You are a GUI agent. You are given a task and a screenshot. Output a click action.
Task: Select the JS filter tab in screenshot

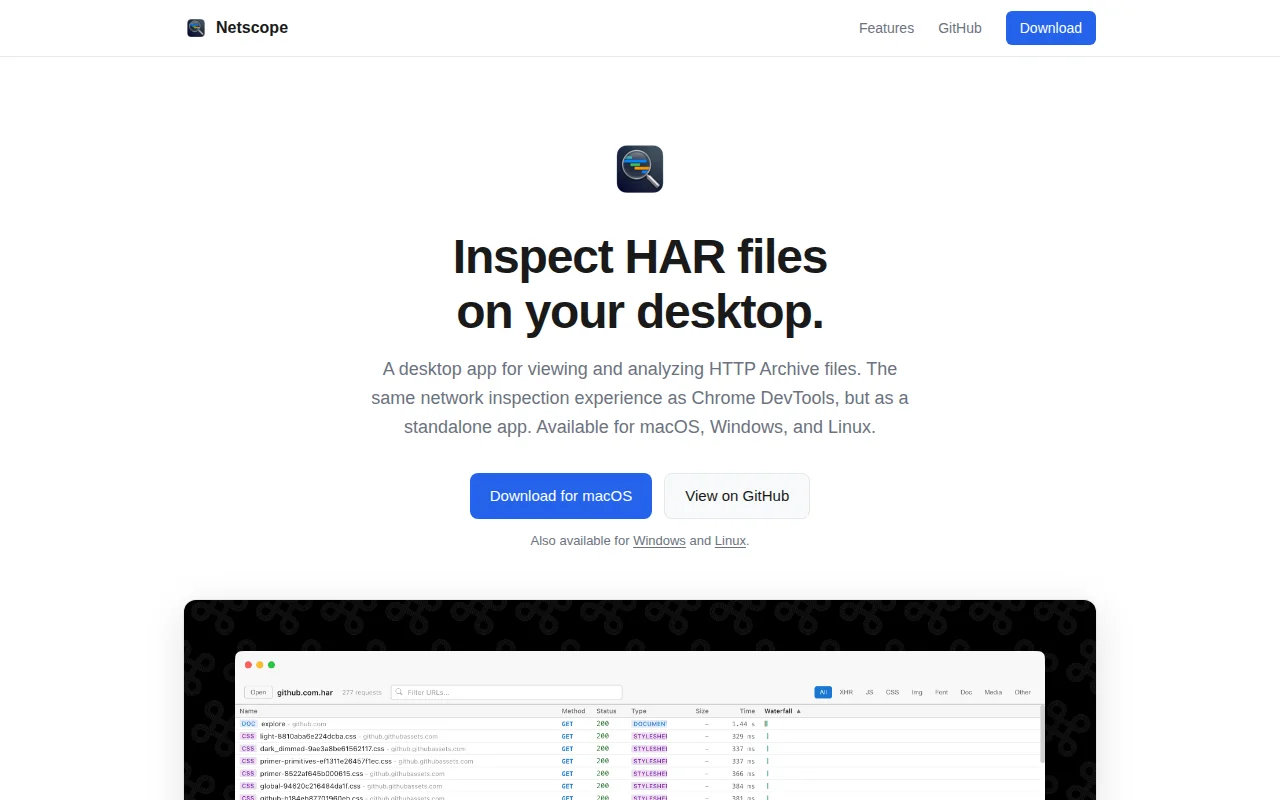869,692
